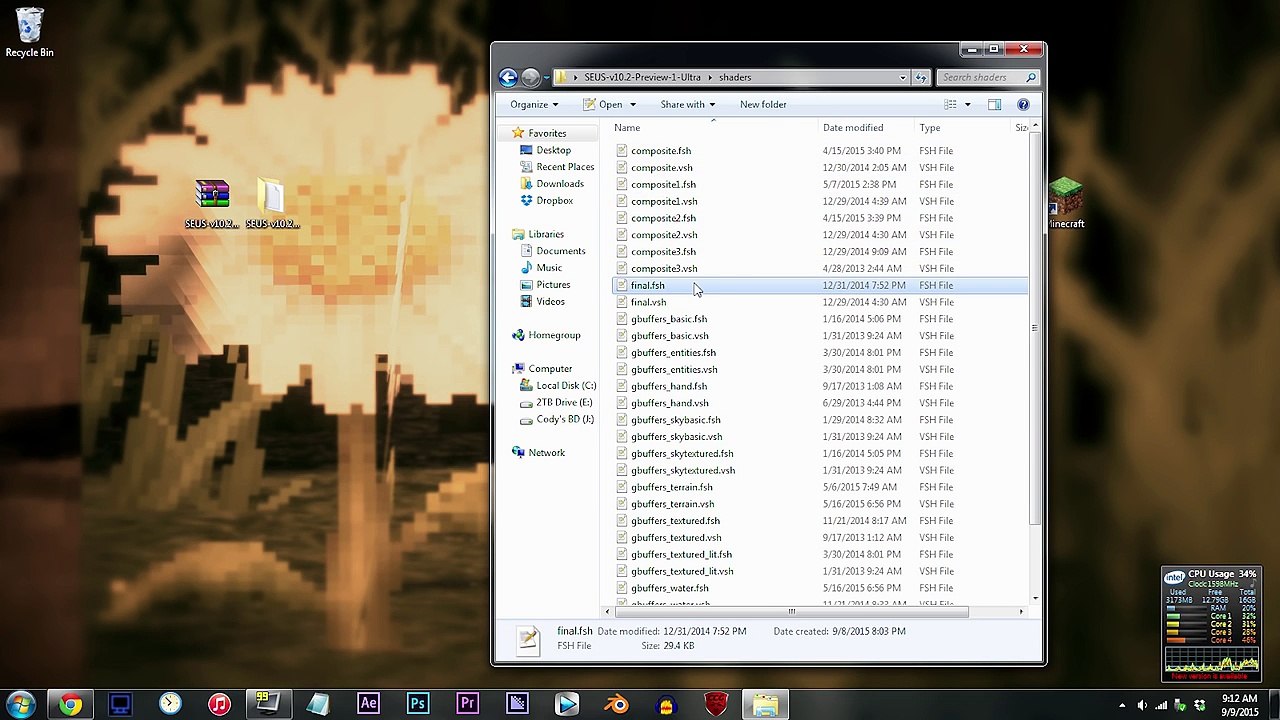The width and height of the screenshot is (1280, 720).
Task: Sort files by the Date modified column
Action: pyautogui.click(x=853, y=127)
